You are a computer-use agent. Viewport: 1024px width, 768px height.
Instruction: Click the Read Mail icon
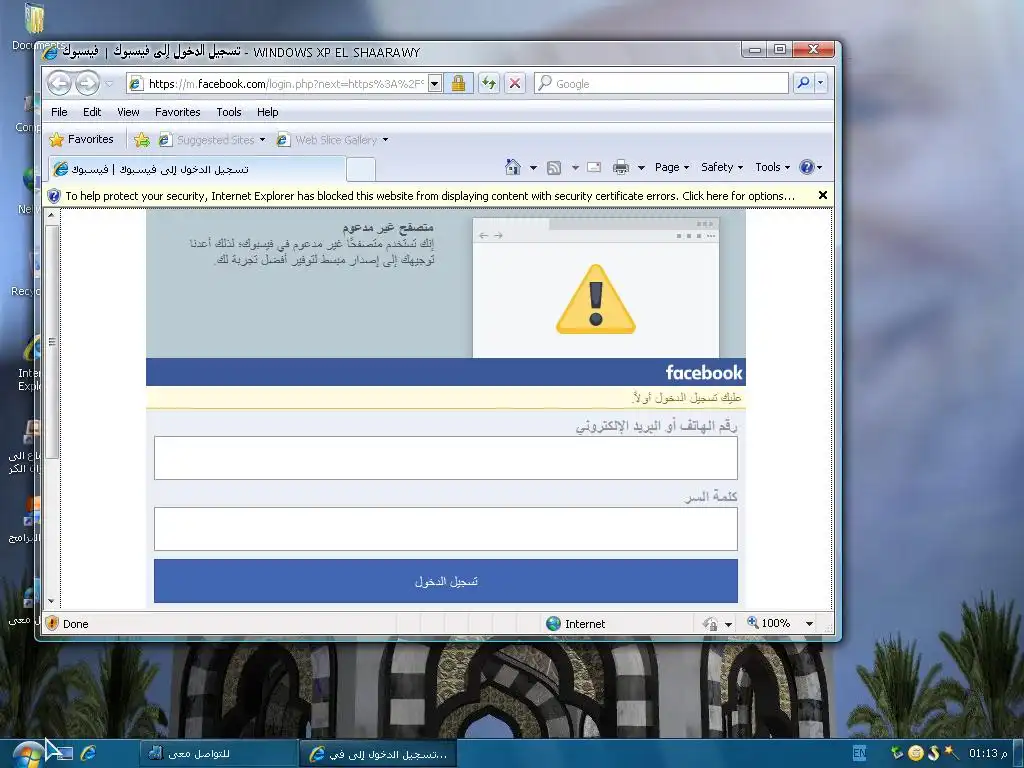pyautogui.click(x=594, y=167)
